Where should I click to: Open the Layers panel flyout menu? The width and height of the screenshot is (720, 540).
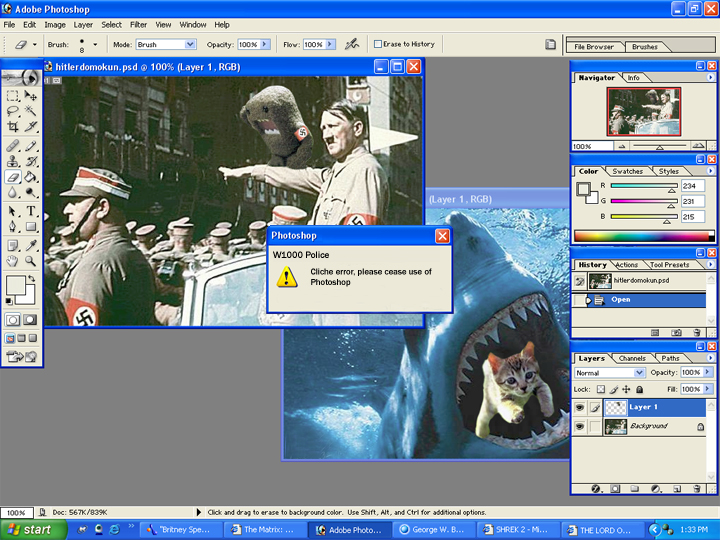[711, 358]
